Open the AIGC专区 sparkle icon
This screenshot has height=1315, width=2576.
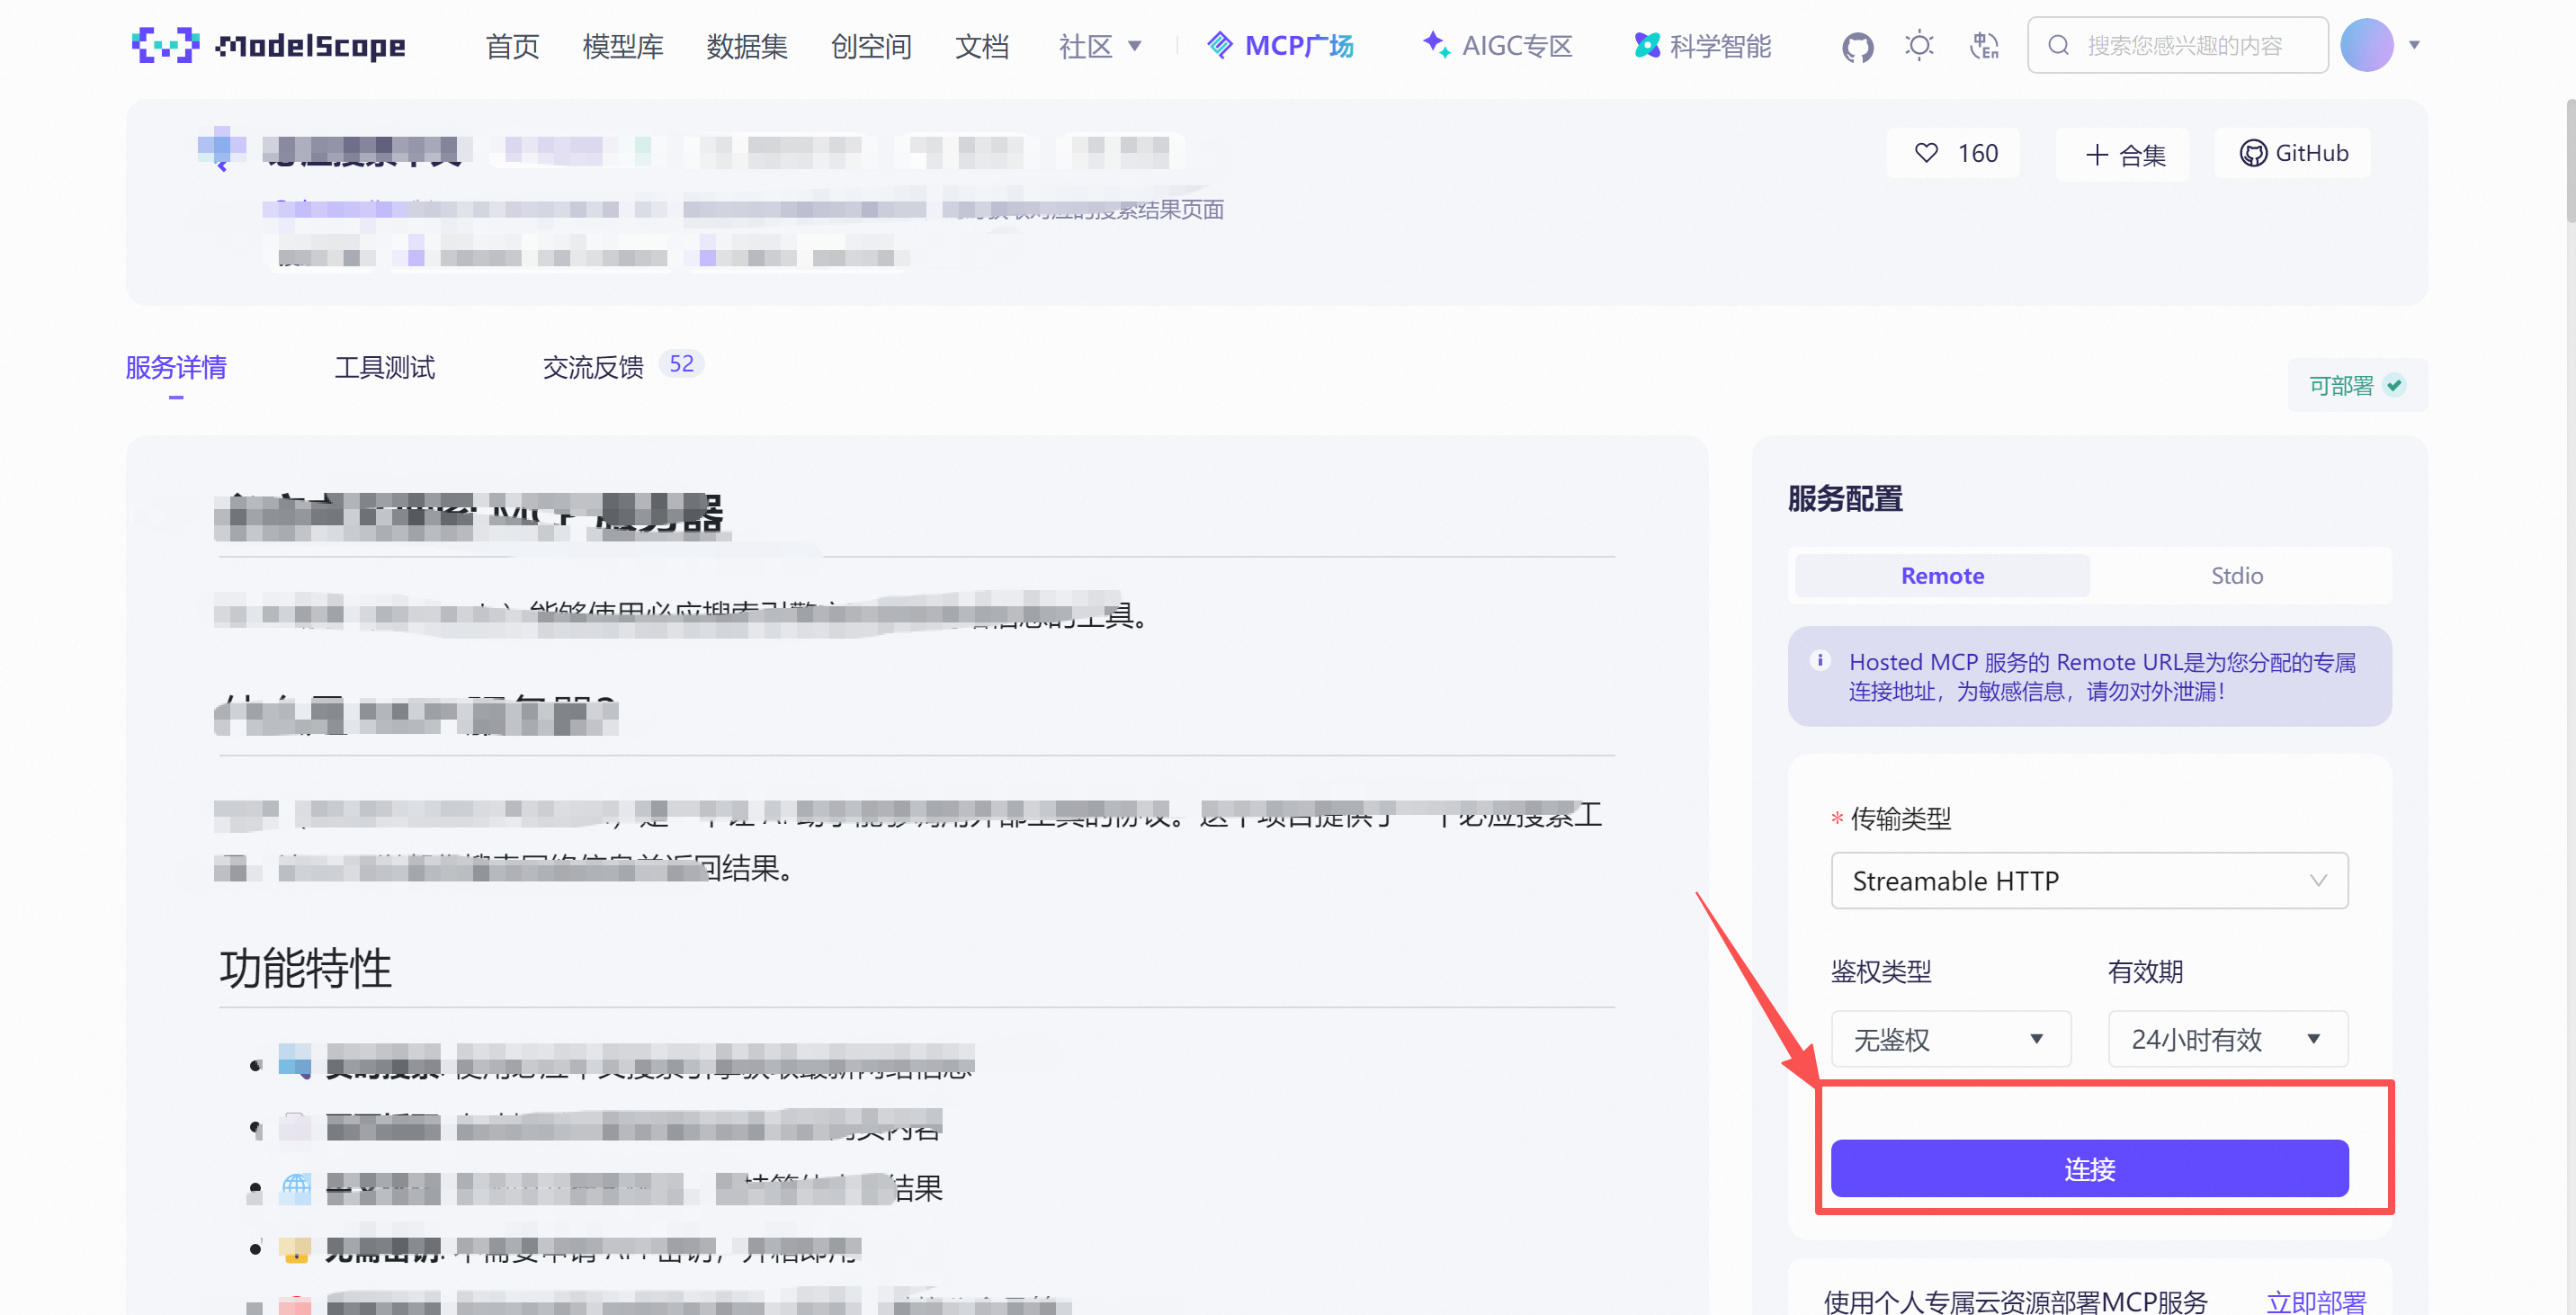click(1437, 44)
